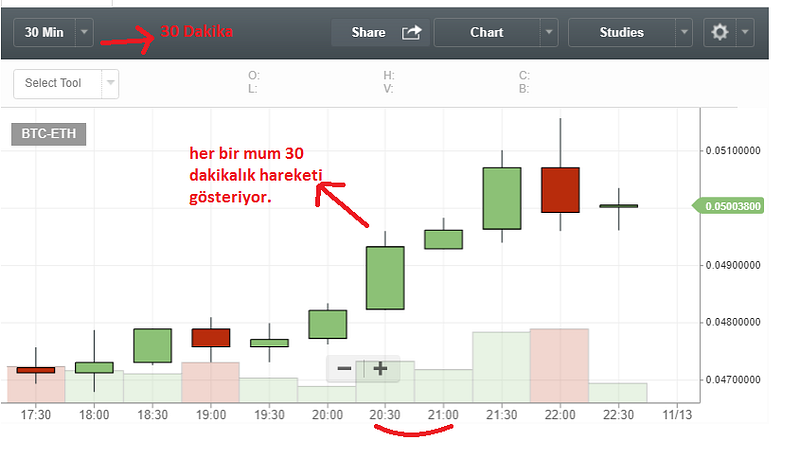Click the 21:00 time axis label

[443, 415]
